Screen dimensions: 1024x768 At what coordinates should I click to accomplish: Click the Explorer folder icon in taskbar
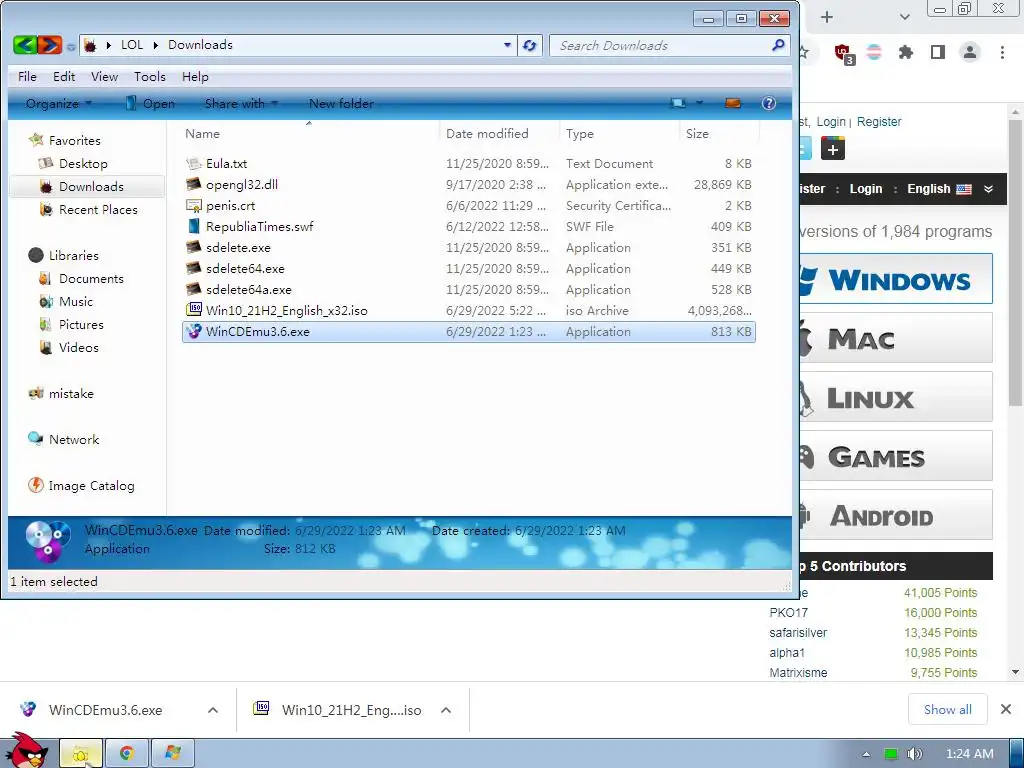(81, 754)
